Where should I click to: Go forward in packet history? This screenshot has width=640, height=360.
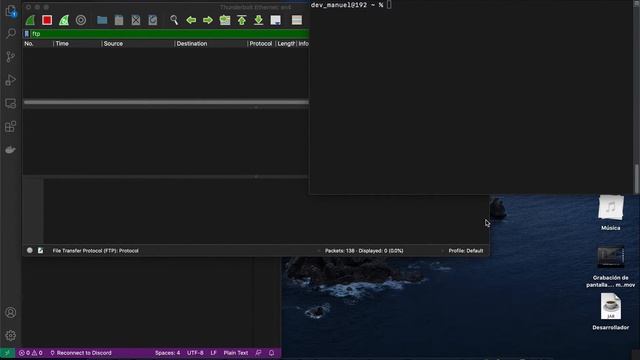click(x=208, y=20)
